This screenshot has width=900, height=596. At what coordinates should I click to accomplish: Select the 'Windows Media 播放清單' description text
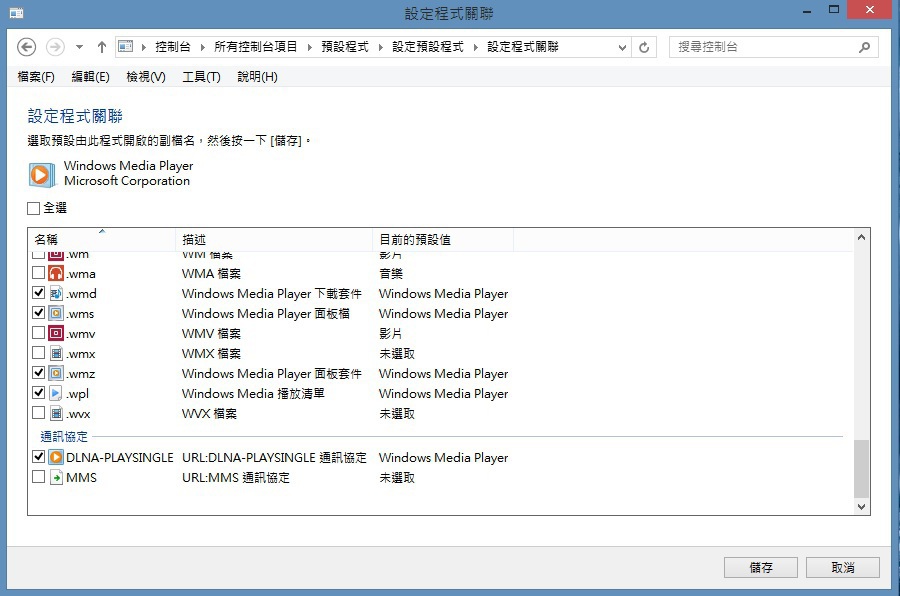(x=253, y=393)
